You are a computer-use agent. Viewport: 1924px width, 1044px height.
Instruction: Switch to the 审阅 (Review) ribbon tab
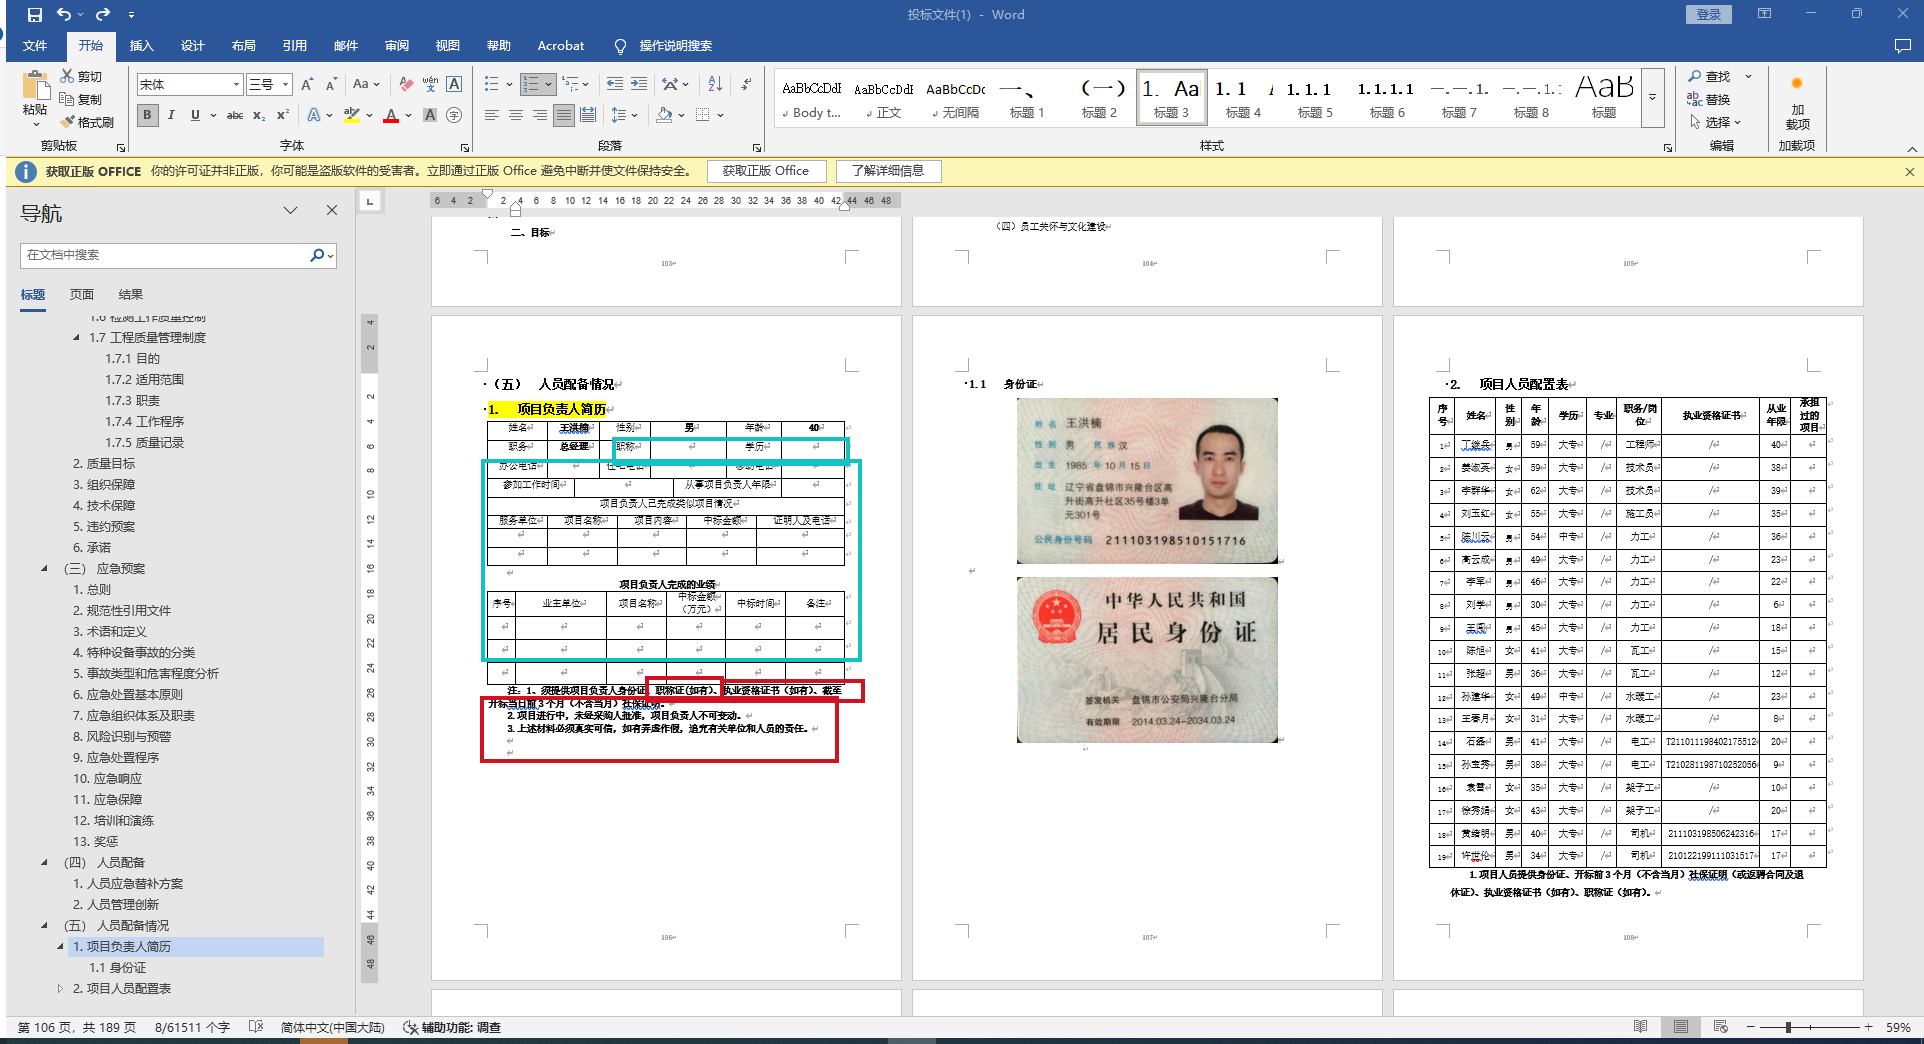tap(397, 46)
